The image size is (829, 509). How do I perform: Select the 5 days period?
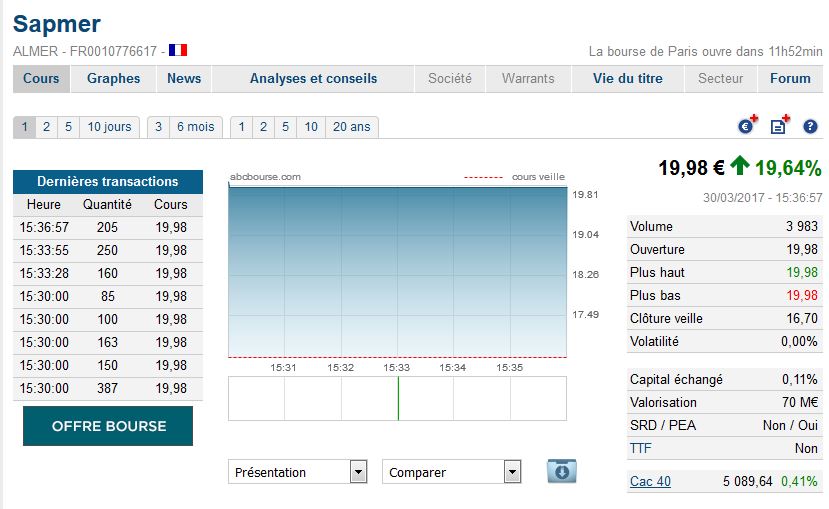click(x=68, y=127)
